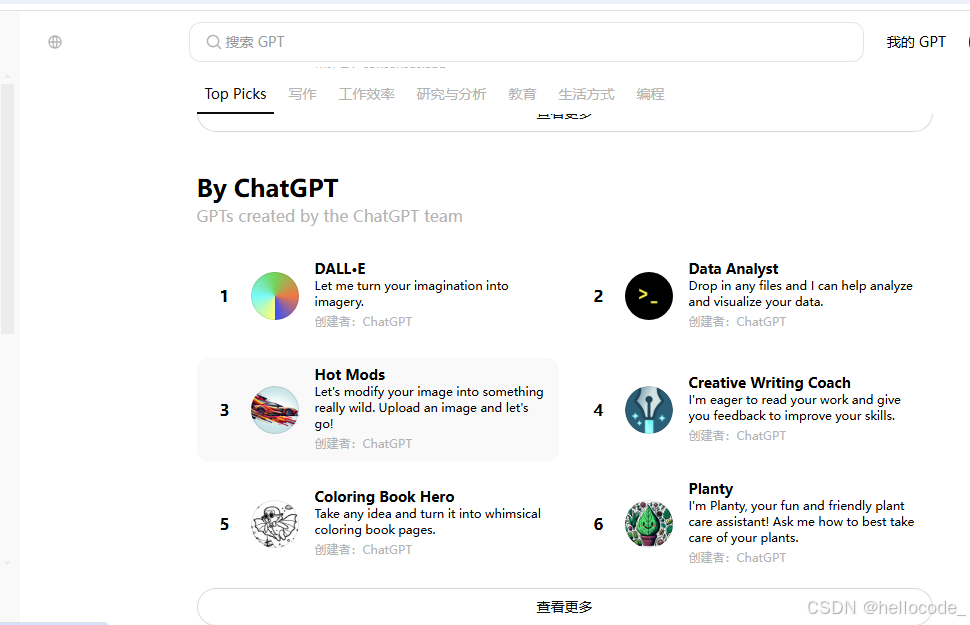
Task: Click 'I'm eager to read your work' description
Action: 794,408
